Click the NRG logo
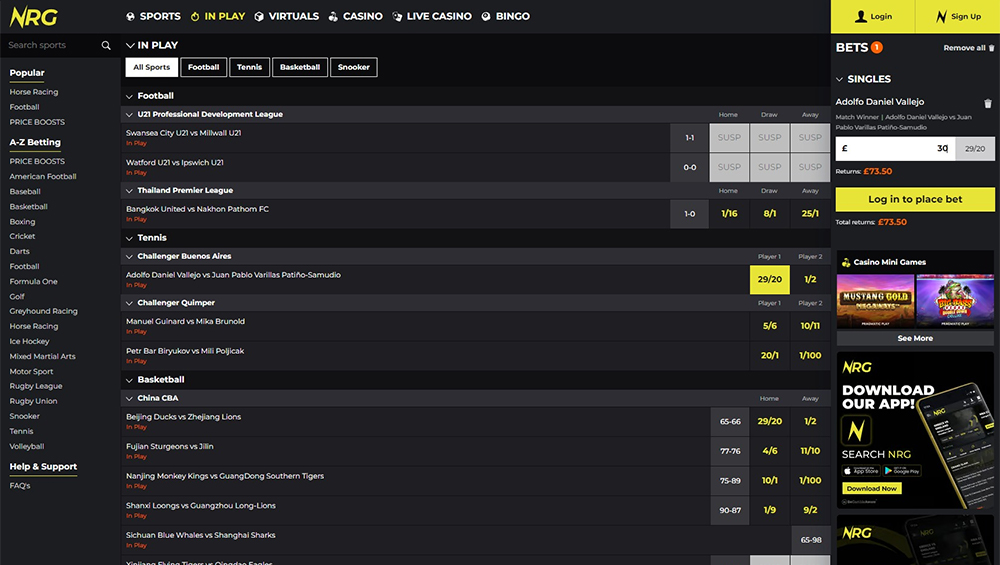 point(34,17)
